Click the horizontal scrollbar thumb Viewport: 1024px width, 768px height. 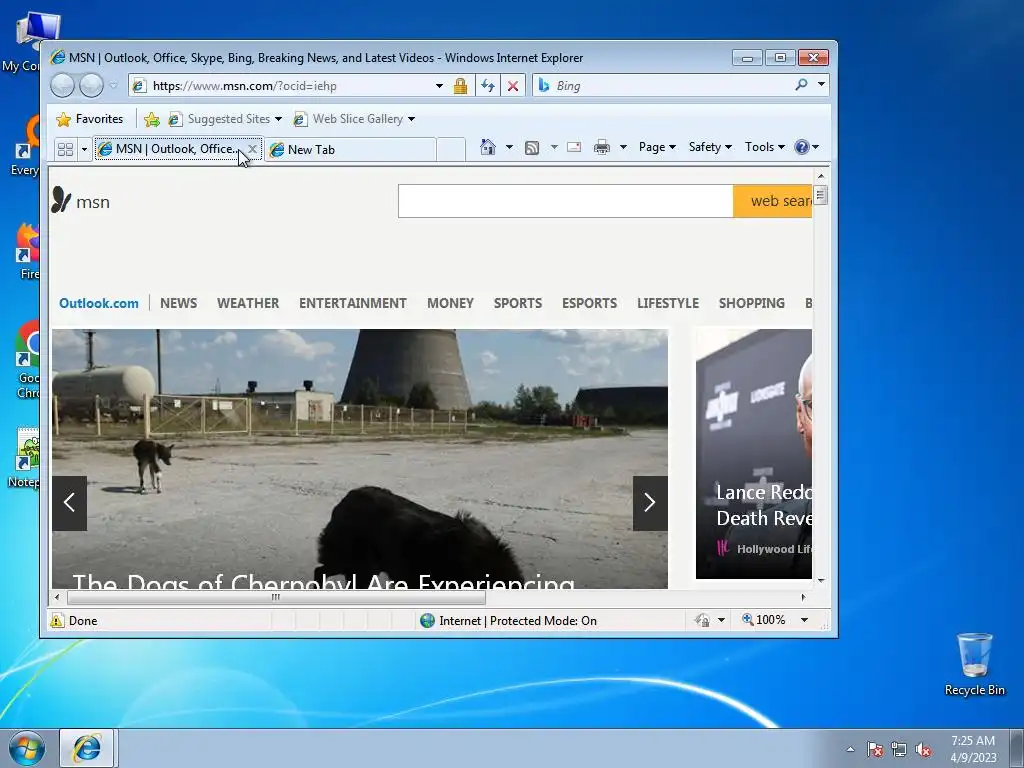[x=276, y=597]
